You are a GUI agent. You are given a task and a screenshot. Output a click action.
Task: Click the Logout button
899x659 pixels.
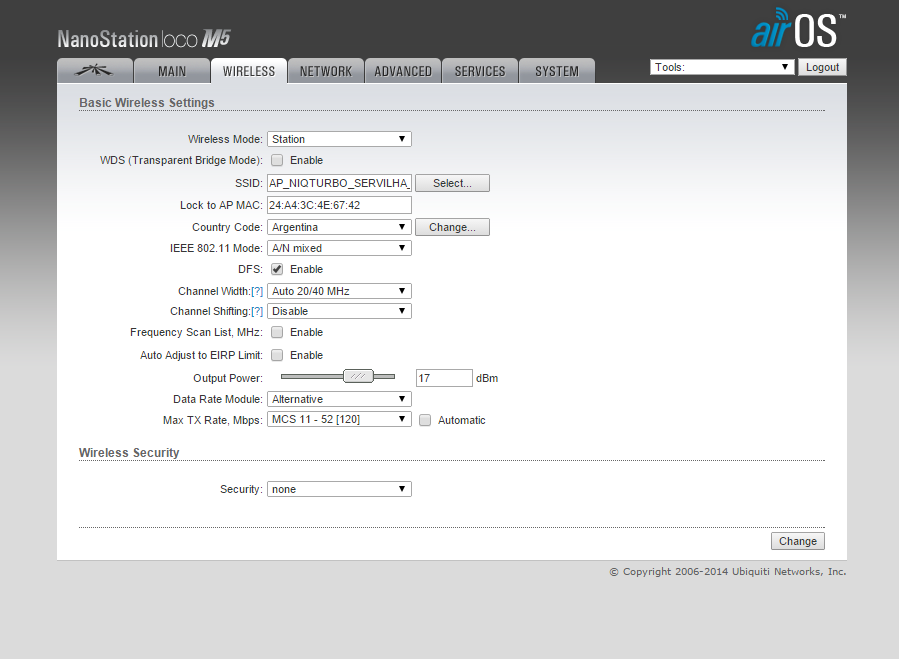point(822,67)
